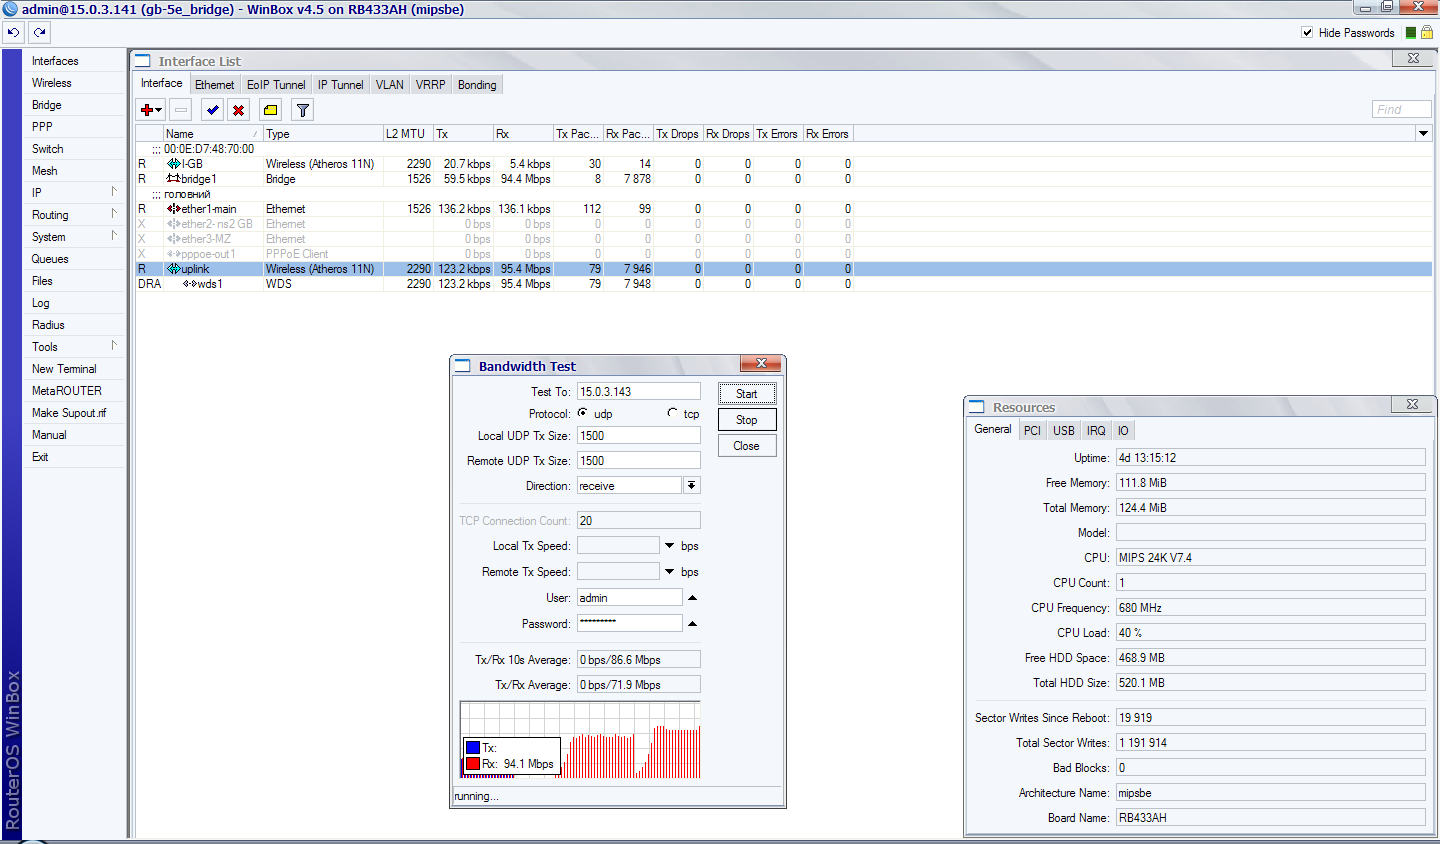Image resolution: width=1440 pixels, height=844 pixels.
Task: Click the remove minus icon in toolbar
Action: tap(180, 110)
